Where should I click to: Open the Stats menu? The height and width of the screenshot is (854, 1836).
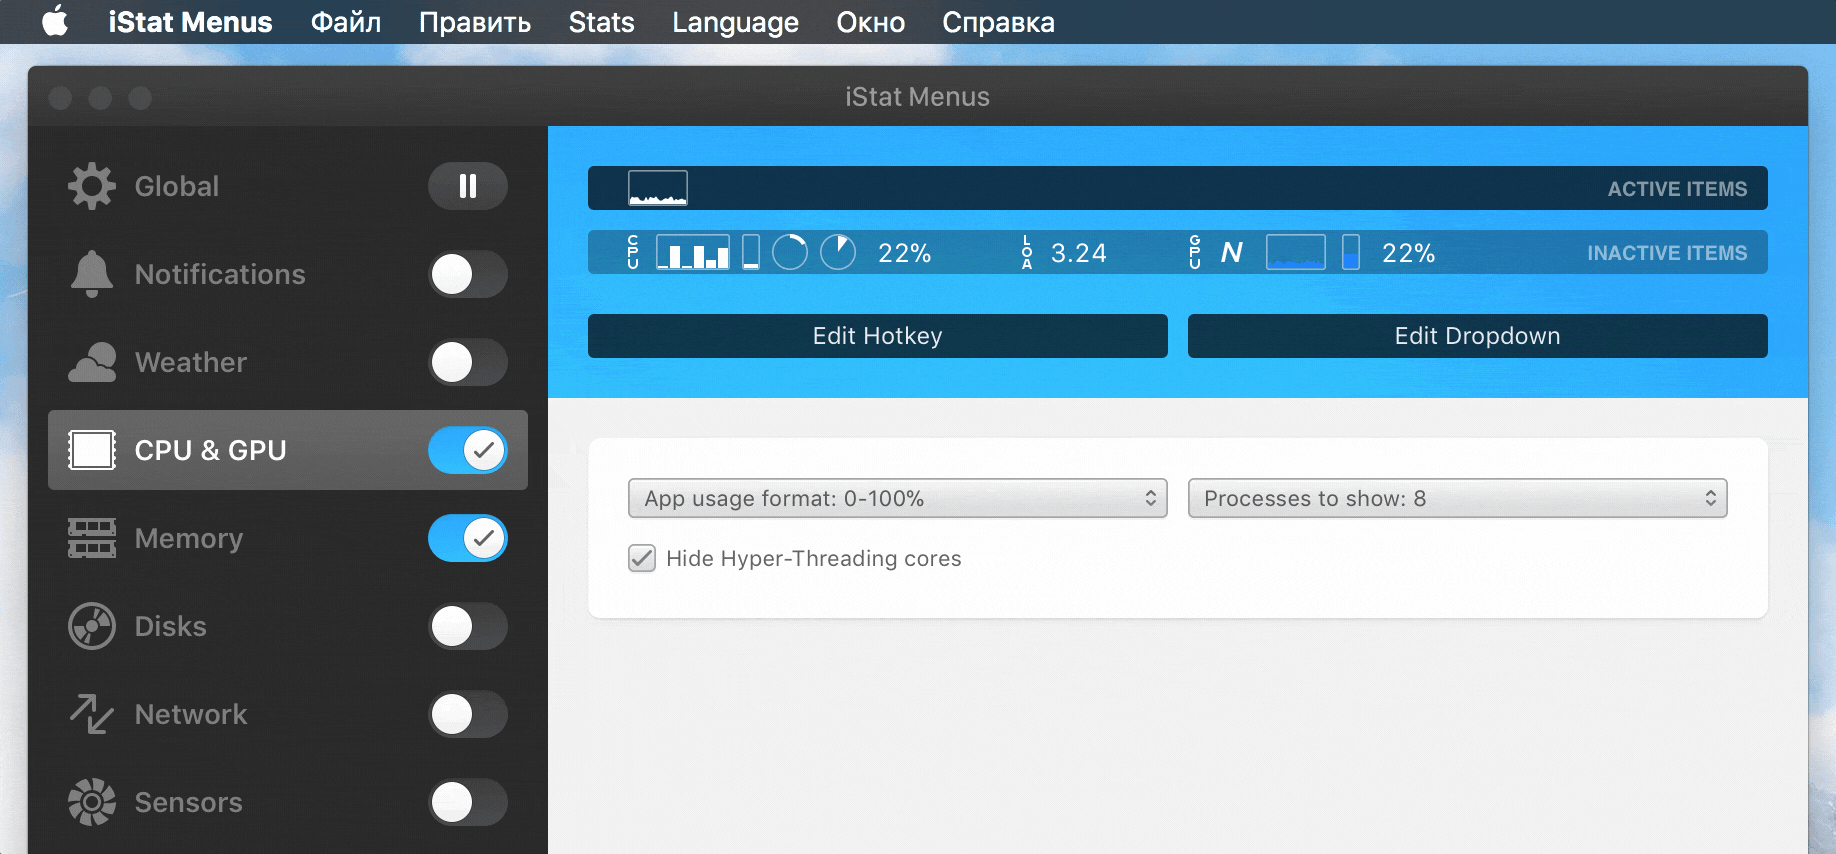601,22
